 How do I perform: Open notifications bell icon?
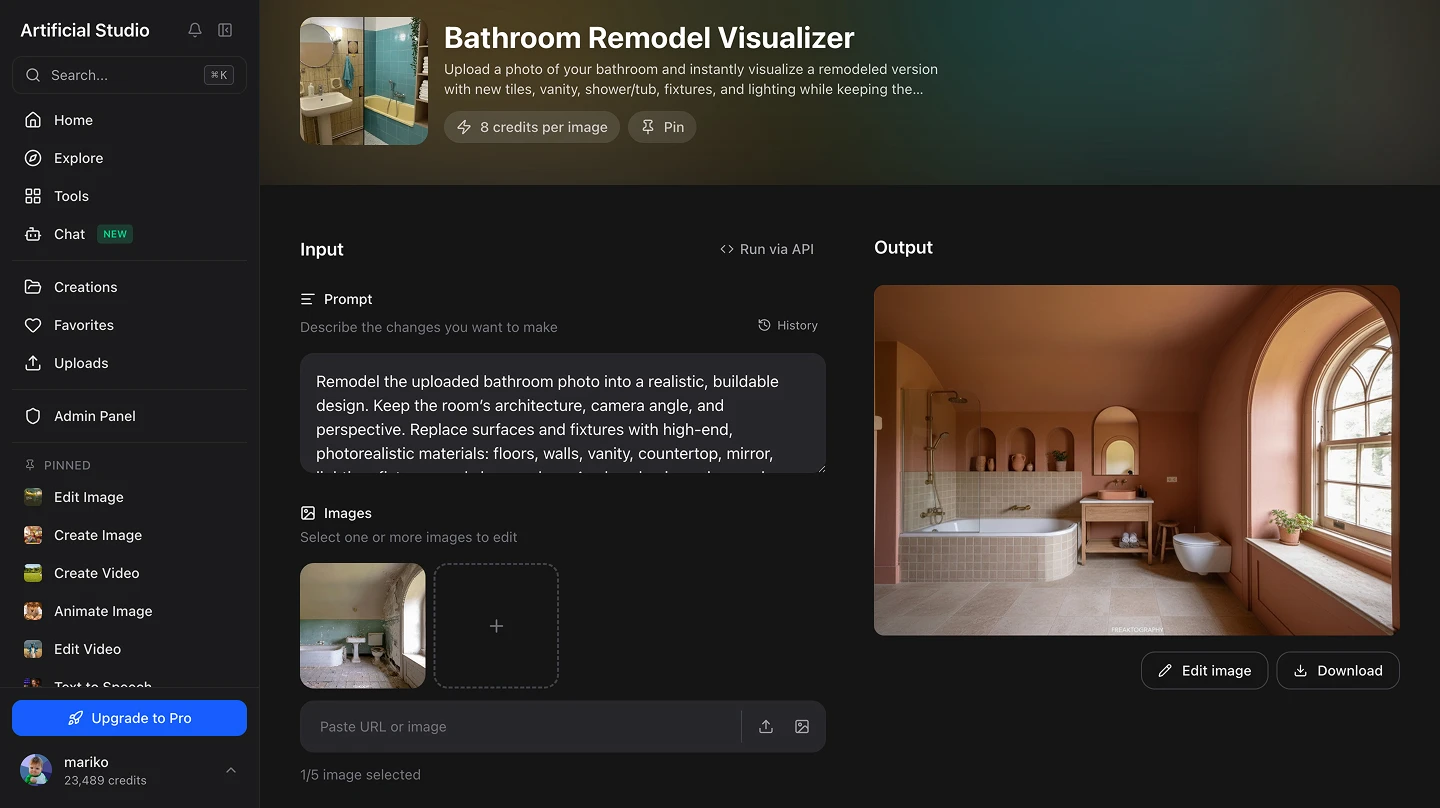[195, 30]
